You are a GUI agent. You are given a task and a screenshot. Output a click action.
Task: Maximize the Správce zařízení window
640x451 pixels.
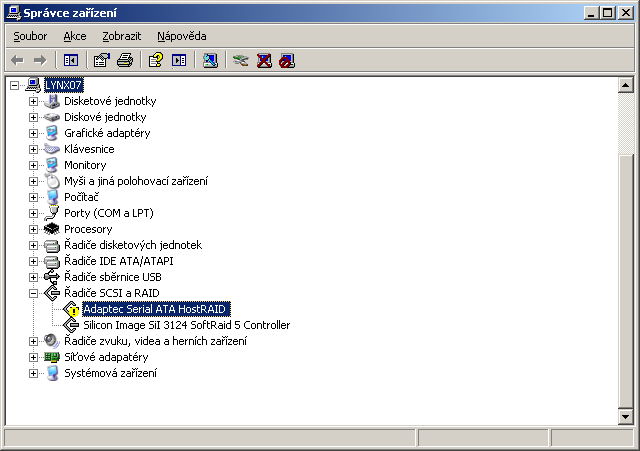(x=608, y=13)
